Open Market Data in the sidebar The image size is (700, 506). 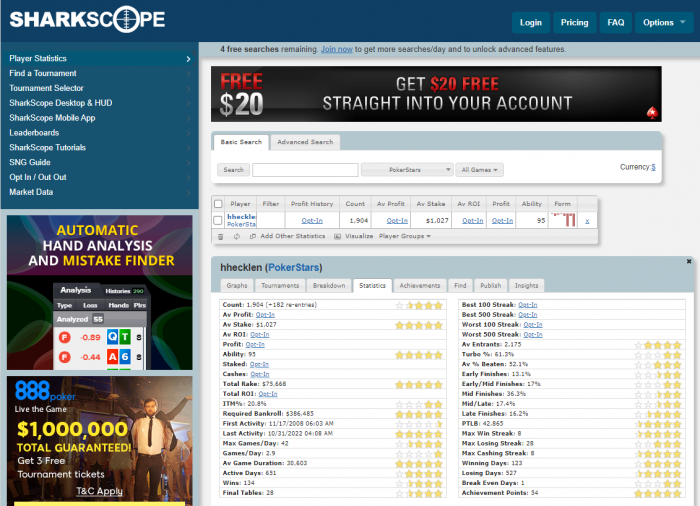click(100, 192)
